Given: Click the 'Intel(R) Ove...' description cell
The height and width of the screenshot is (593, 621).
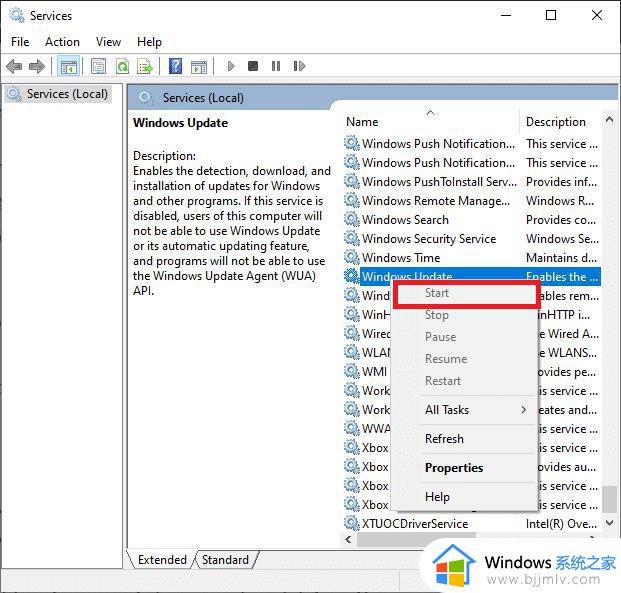Looking at the screenshot, I should (x=561, y=523).
